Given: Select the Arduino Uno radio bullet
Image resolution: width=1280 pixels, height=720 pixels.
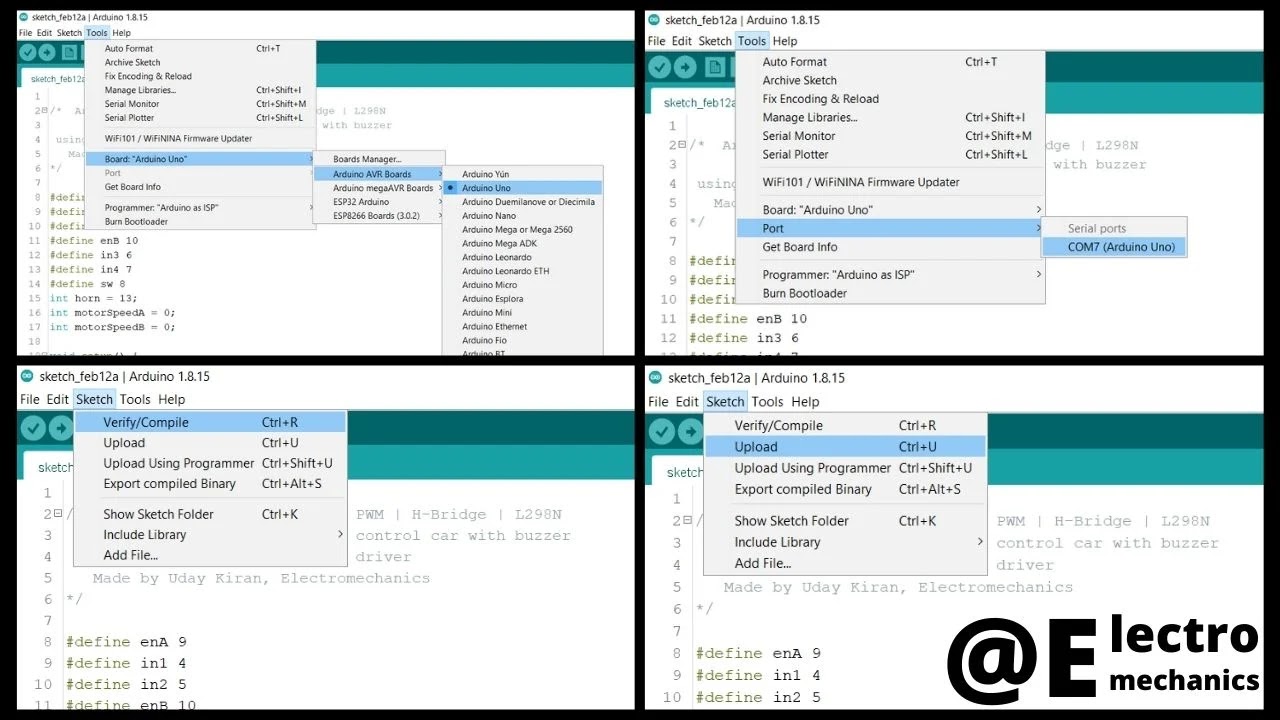Looking at the screenshot, I should point(452,187).
